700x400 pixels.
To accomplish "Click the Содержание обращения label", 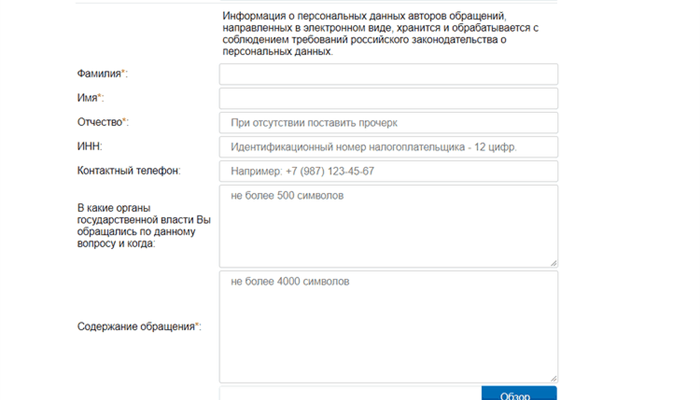I will pyautogui.click(x=136, y=326).
